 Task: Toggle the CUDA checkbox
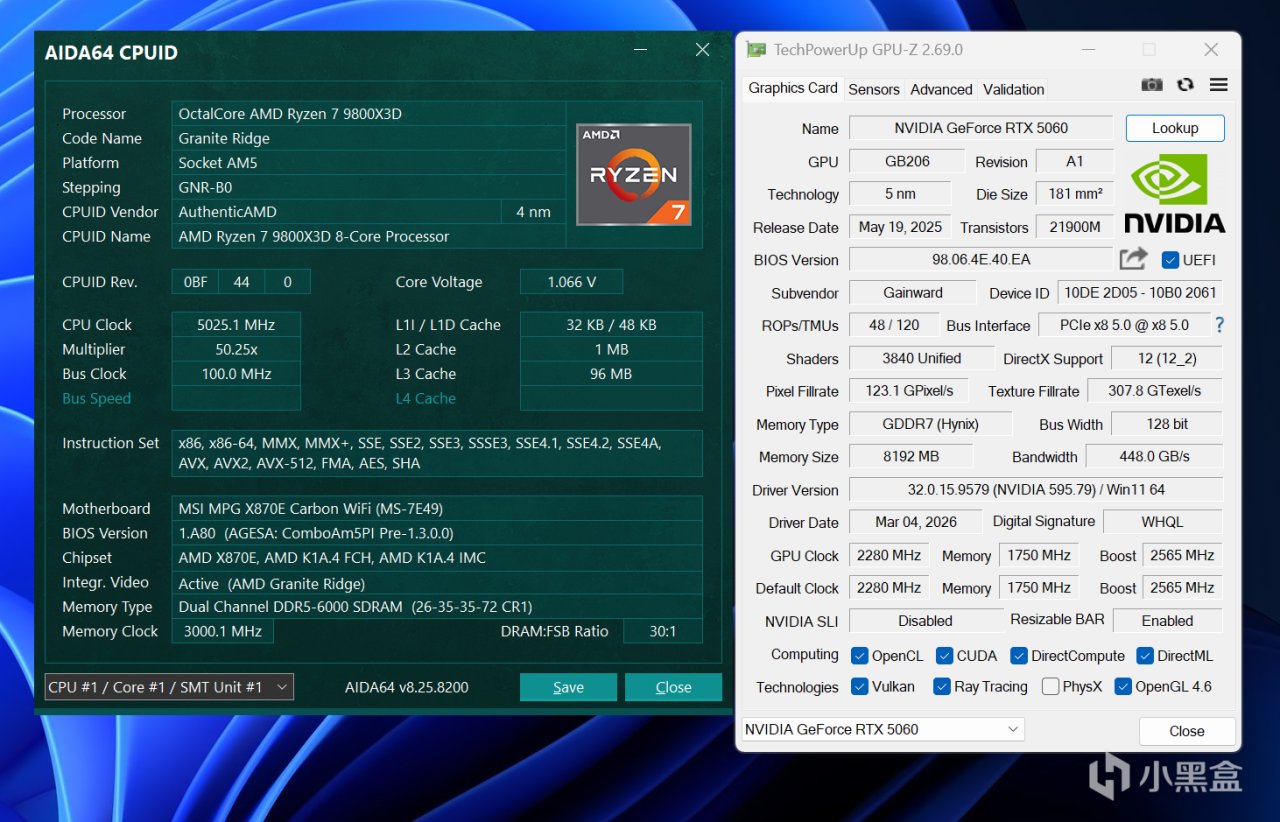[x=944, y=656]
